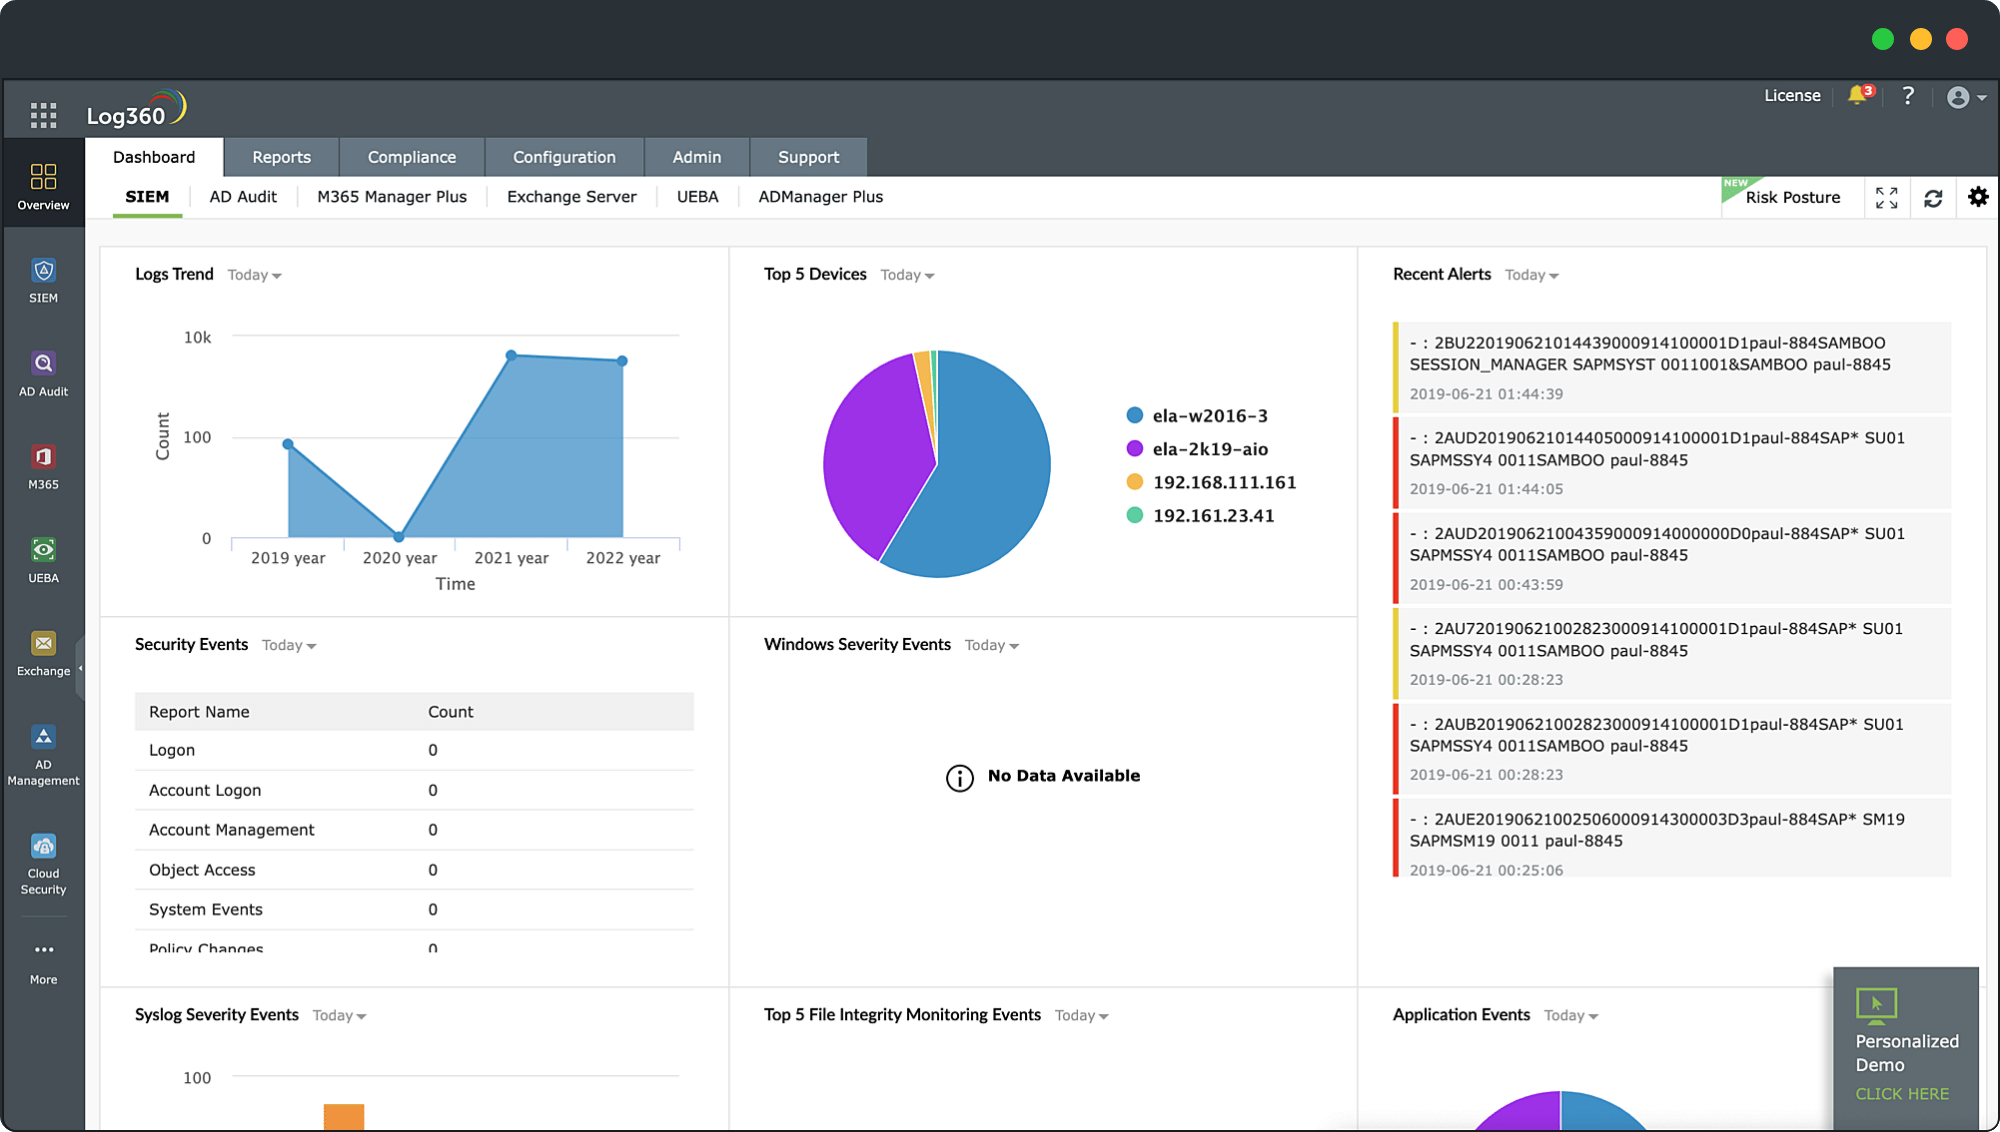Image resolution: width=2000 pixels, height=1132 pixels.
Task: Switch to the Compliance menu item
Action: tap(412, 157)
